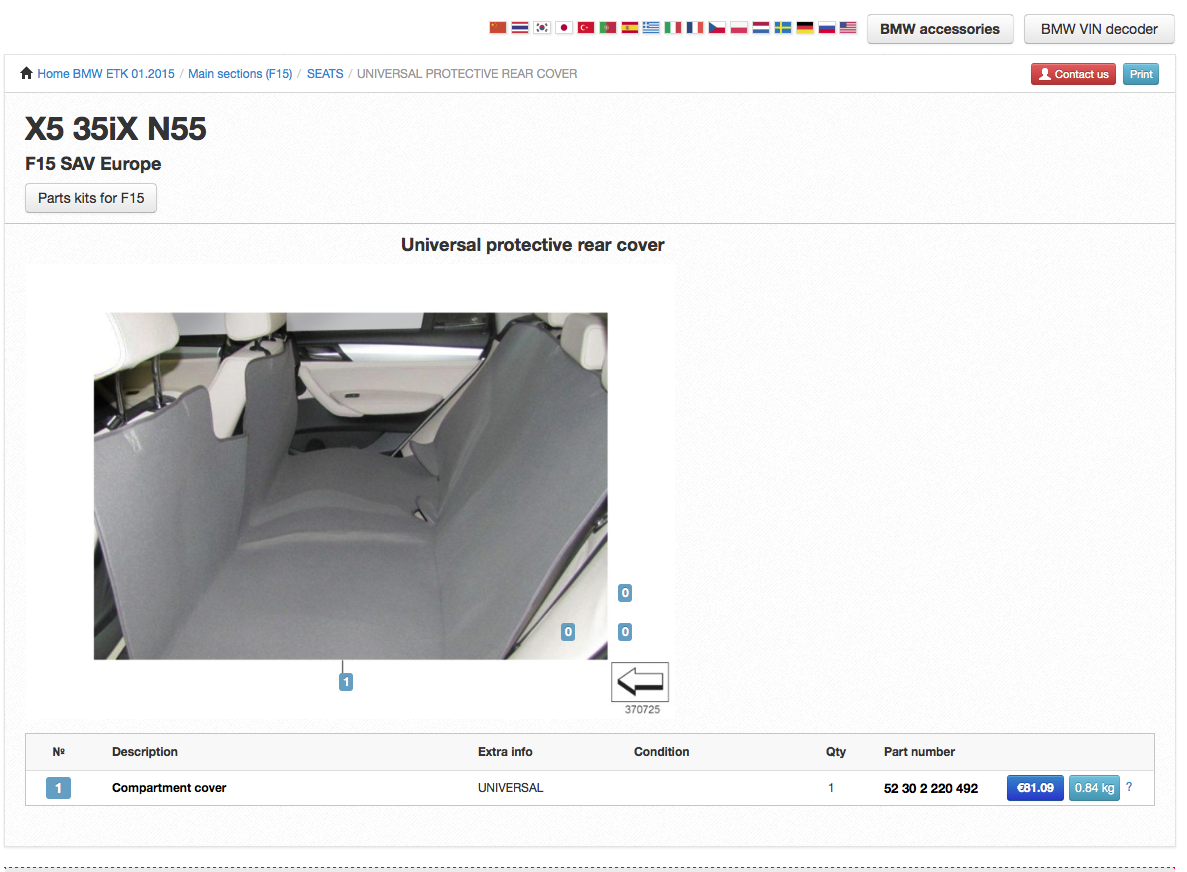Click the Print button

click(x=1140, y=73)
